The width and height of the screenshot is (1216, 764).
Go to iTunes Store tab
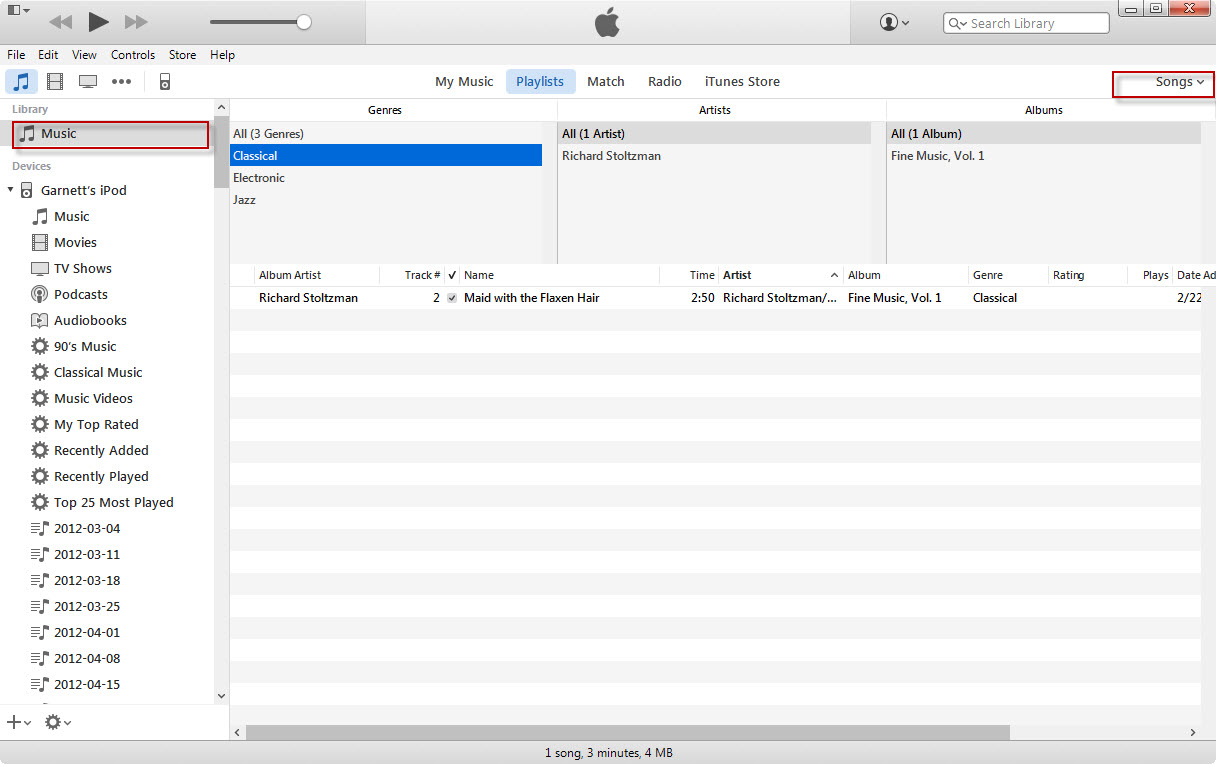coord(742,81)
